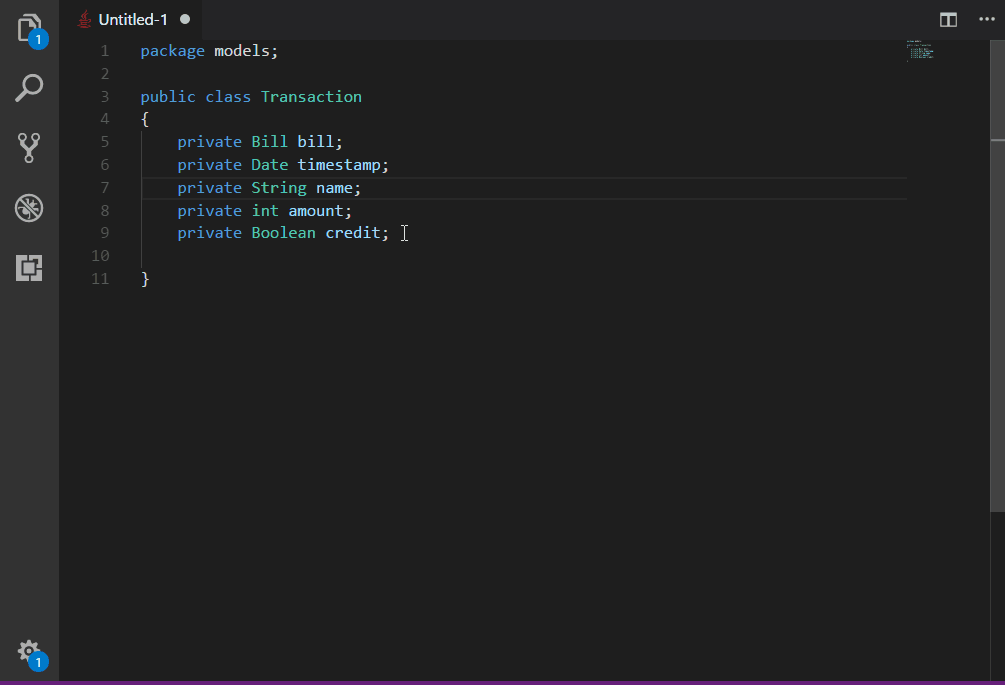Click the purple status bar strip at bottom
The image size is (1005, 685).
pyautogui.click(x=500, y=682)
